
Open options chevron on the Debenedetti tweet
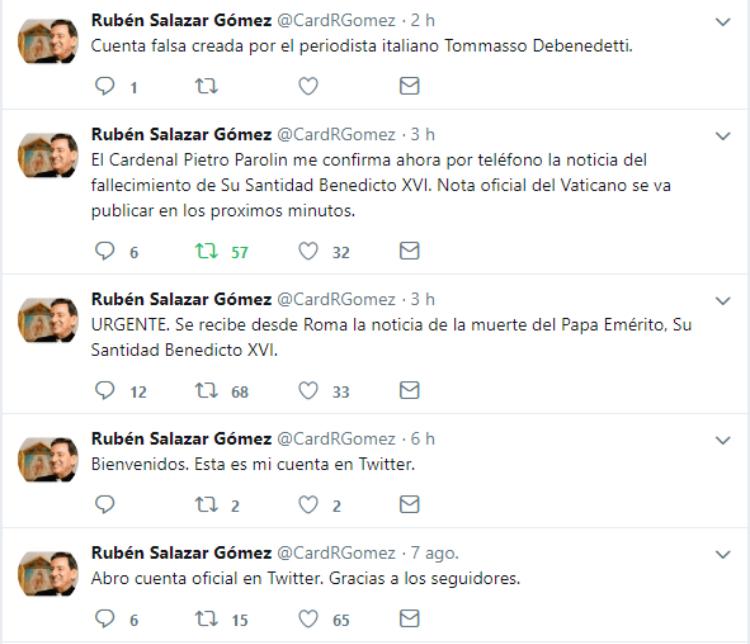(723, 21)
